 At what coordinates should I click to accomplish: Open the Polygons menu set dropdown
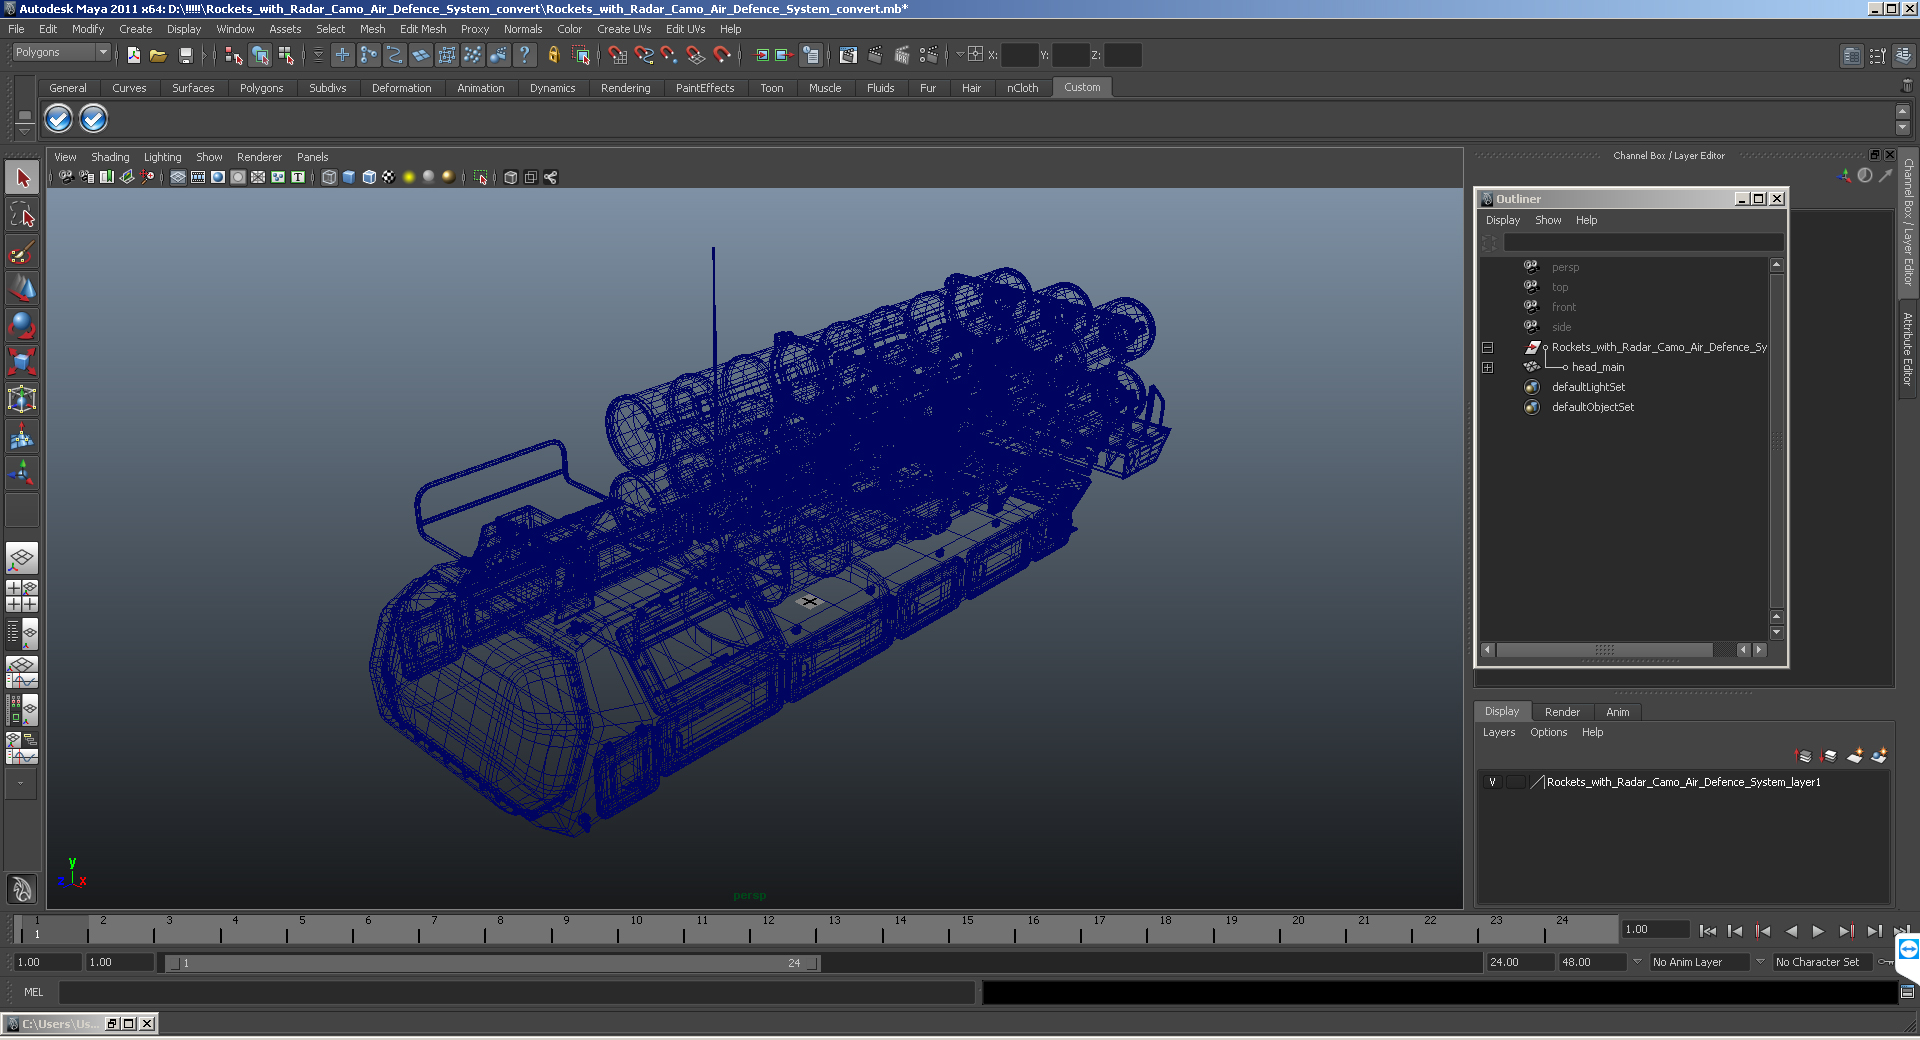pyautogui.click(x=61, y=52)
